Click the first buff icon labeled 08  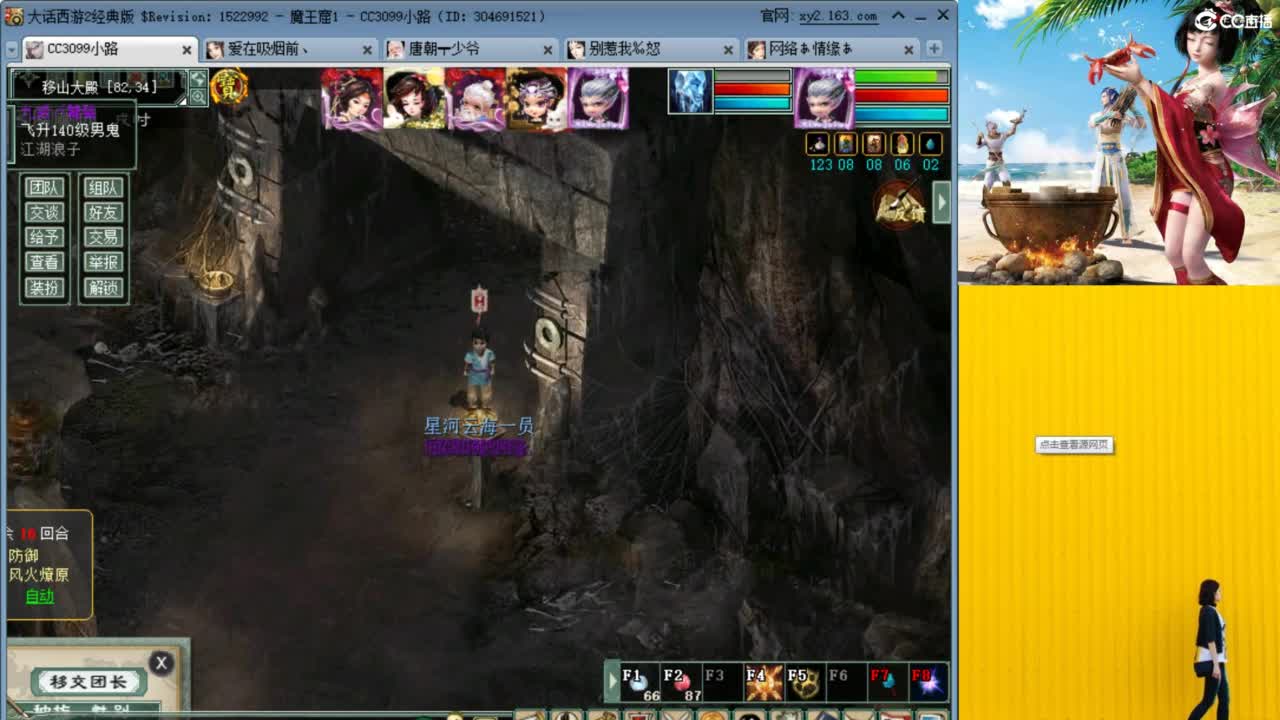coord(846,144)
